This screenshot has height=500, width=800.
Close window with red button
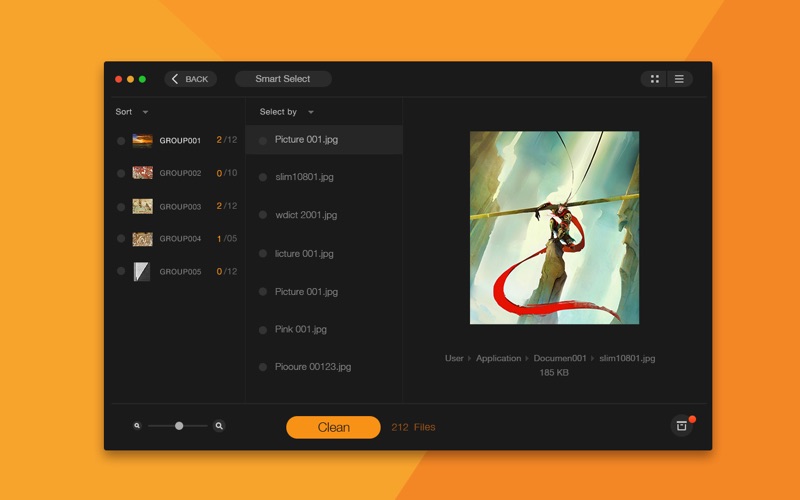pyautogui.click(x=118, y=79)
